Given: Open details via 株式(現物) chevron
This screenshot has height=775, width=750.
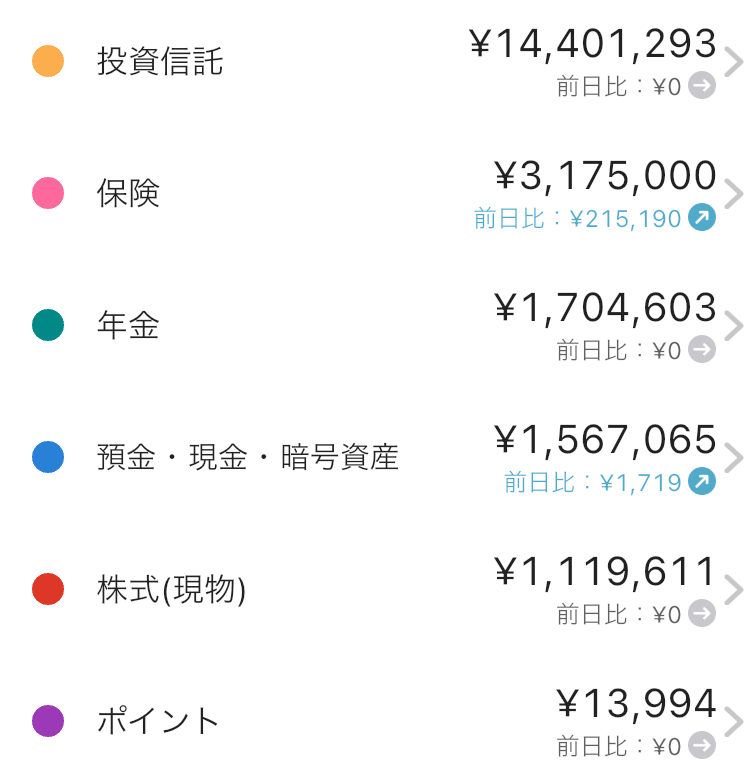Looking at the screenshot, I should [x=734, y=590].
